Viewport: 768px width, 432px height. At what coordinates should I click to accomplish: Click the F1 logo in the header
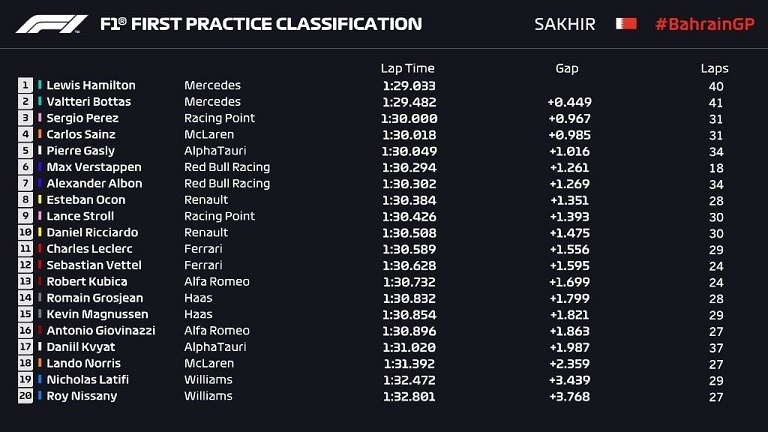coord(51,24)
